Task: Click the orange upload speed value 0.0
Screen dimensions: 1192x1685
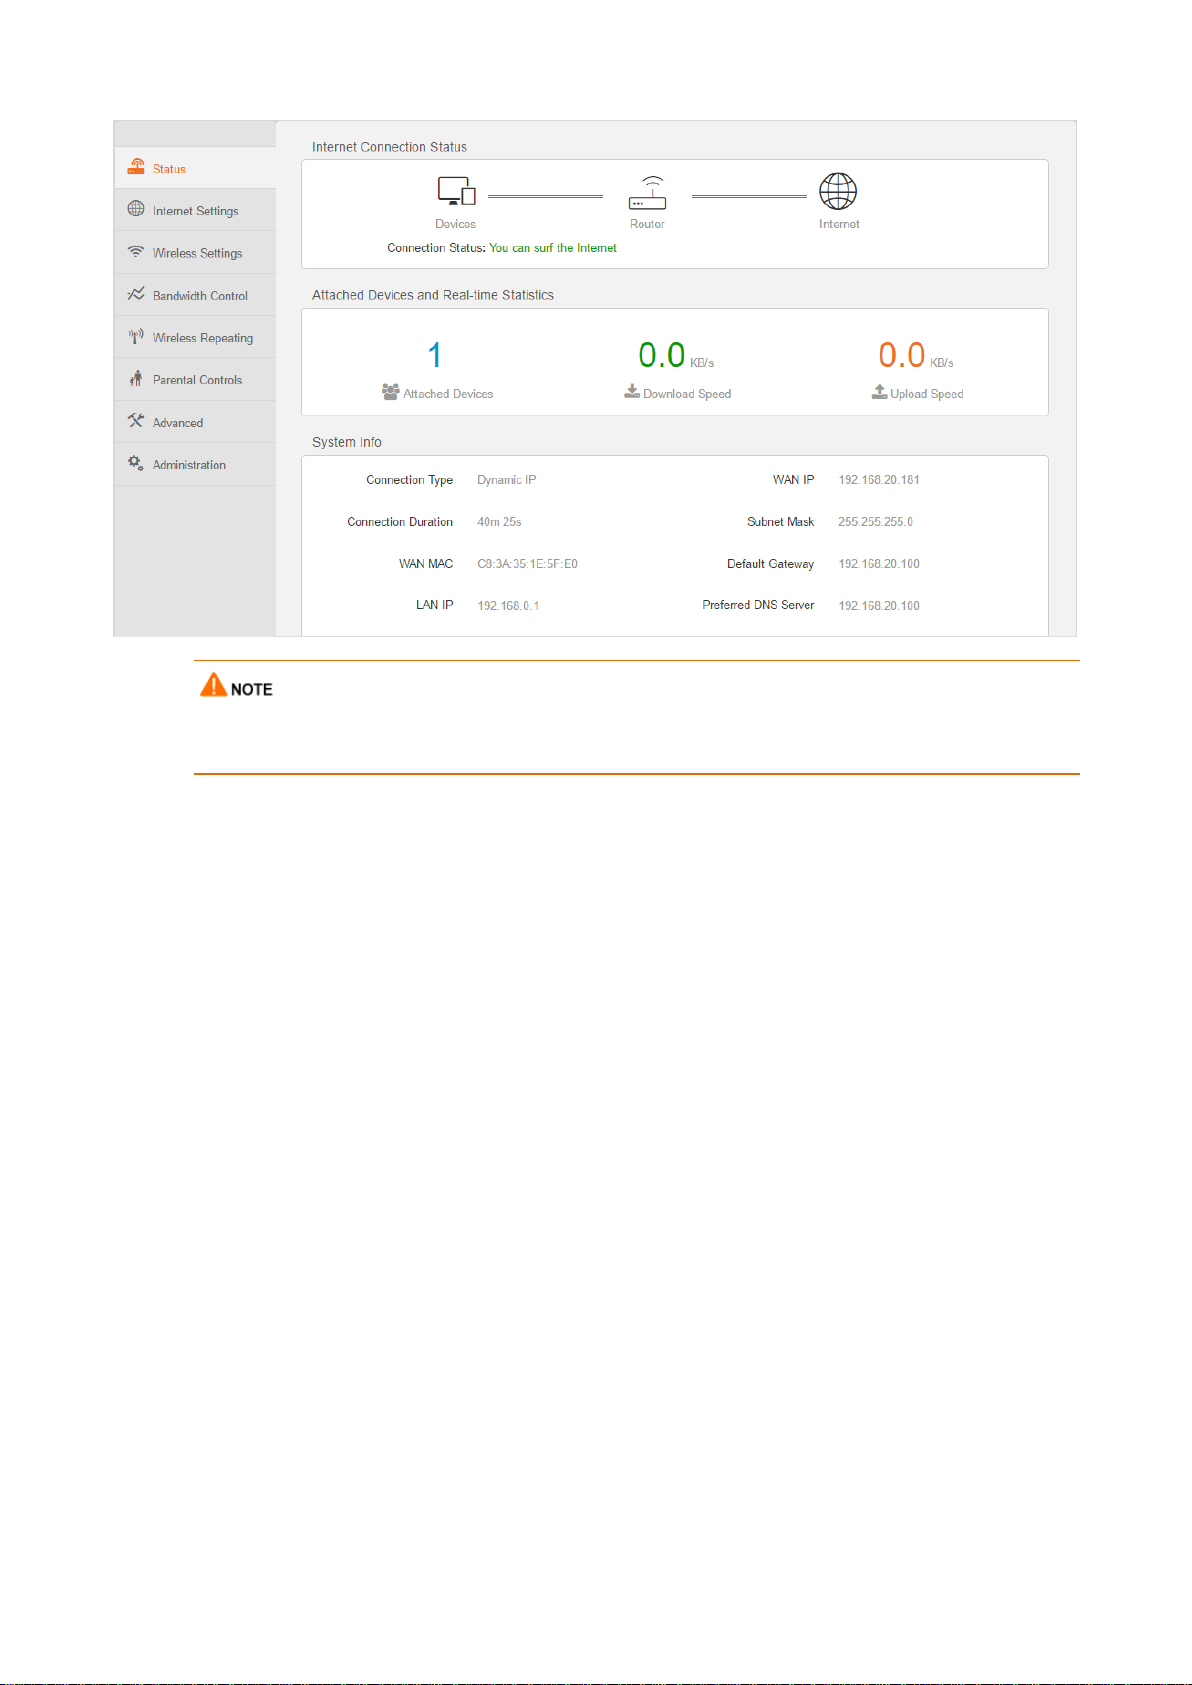Action: (x=902, y=355)
